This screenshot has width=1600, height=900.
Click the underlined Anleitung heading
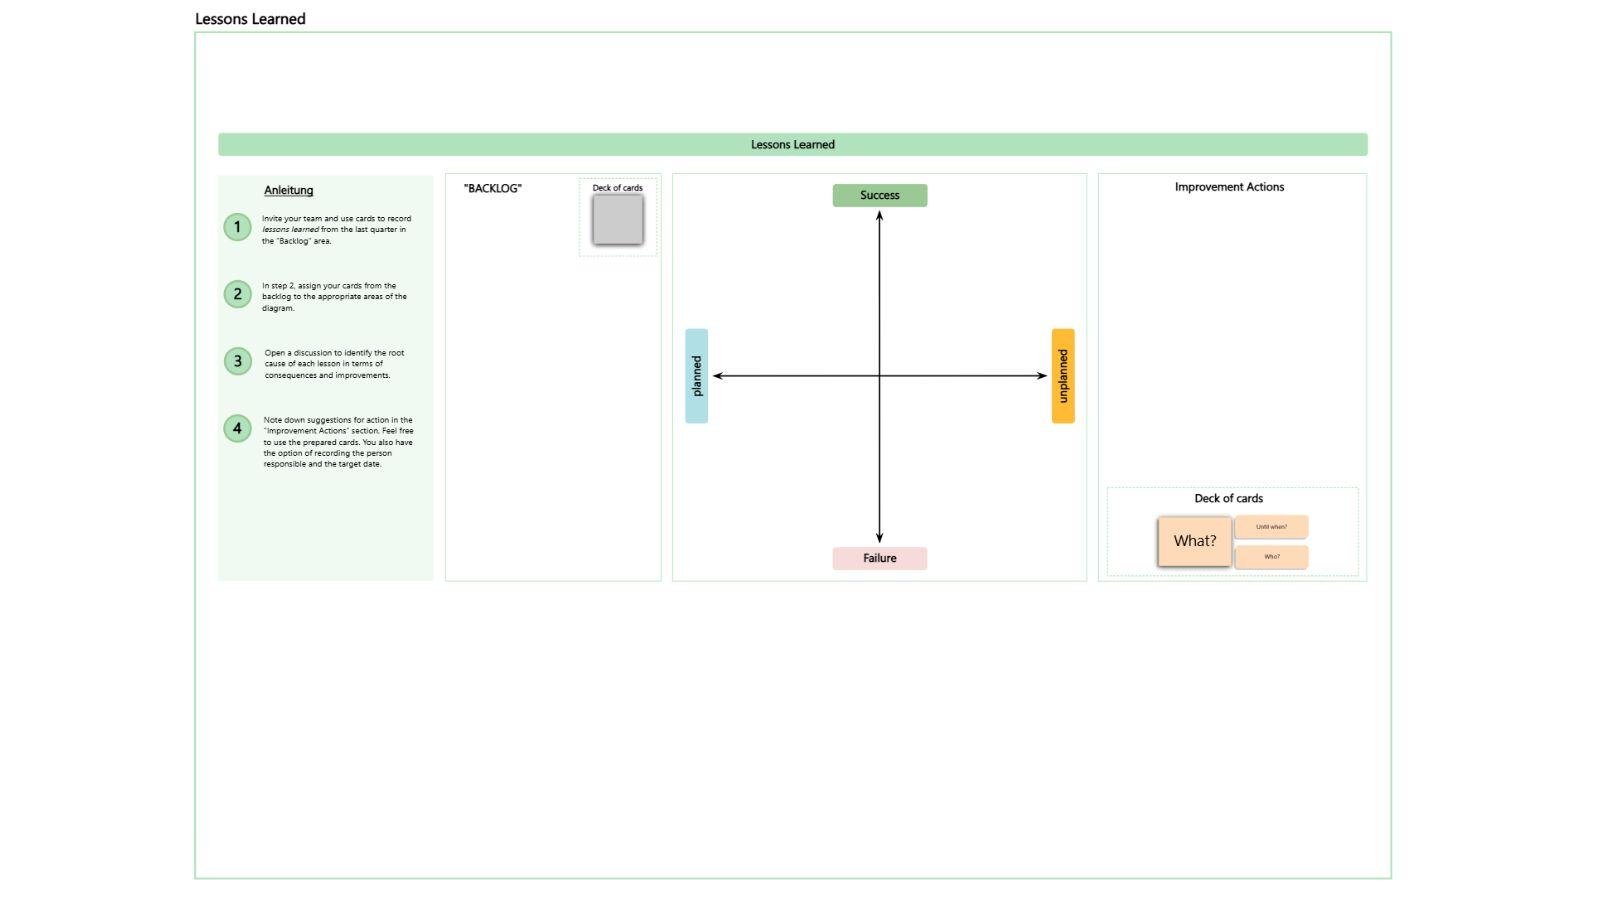tap(288, 190)
